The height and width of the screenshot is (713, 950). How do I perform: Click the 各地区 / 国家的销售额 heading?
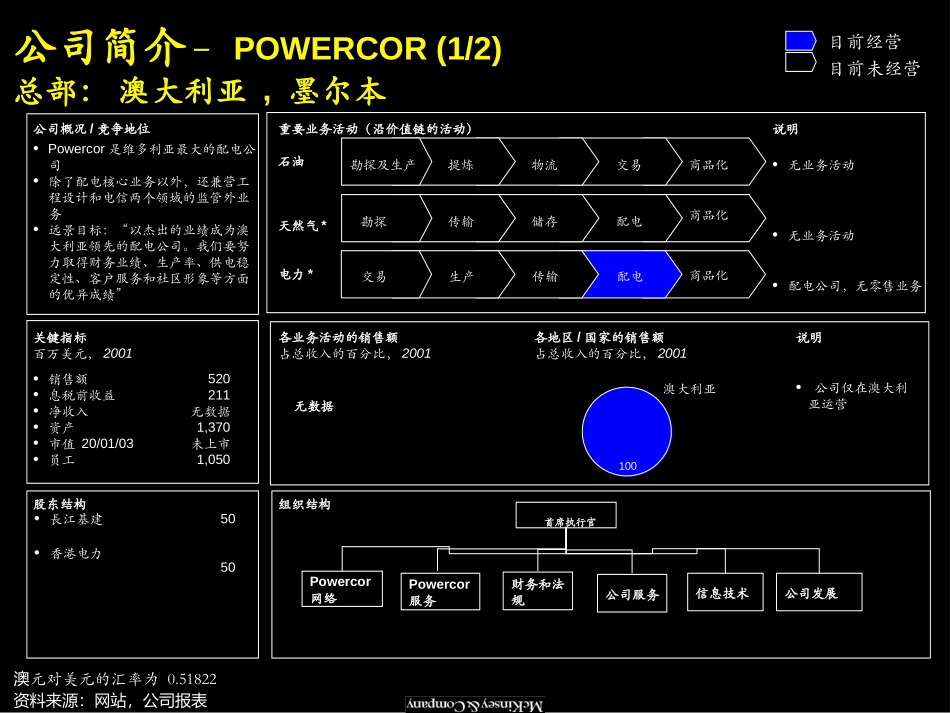click(599, 337)
